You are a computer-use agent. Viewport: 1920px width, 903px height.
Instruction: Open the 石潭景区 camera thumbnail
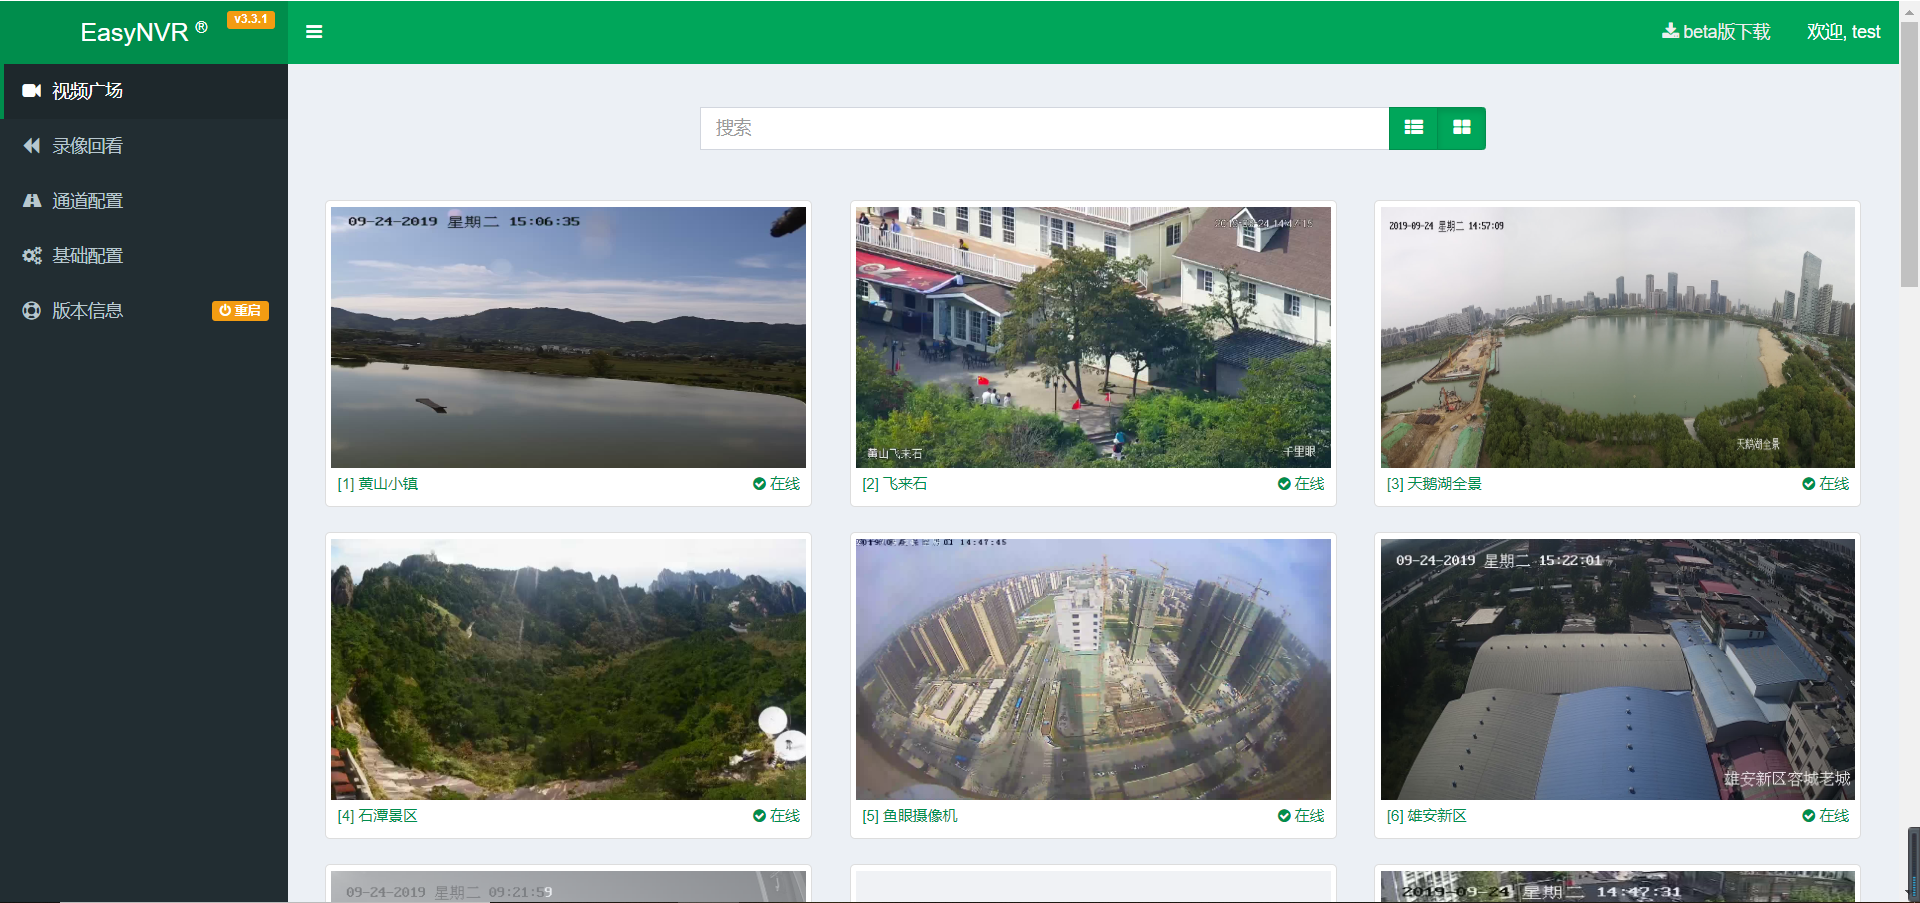pos(568,670)
